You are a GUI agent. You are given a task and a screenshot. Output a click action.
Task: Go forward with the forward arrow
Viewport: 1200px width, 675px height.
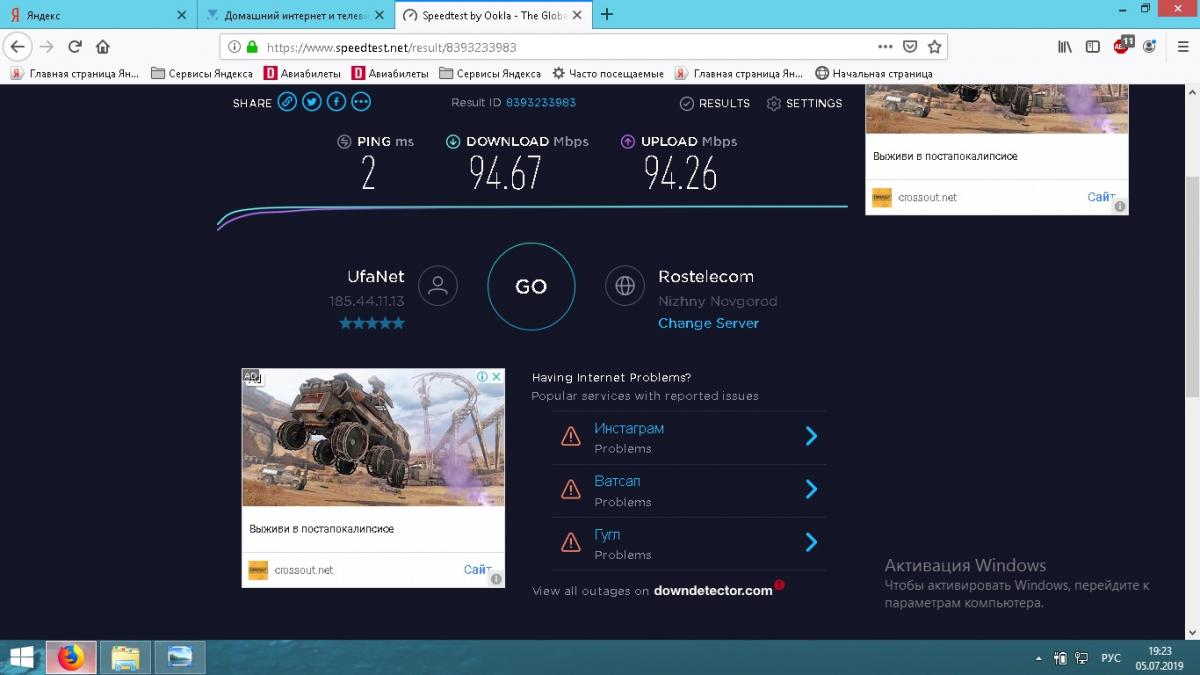pyautogui.click(x=46, y=46)
